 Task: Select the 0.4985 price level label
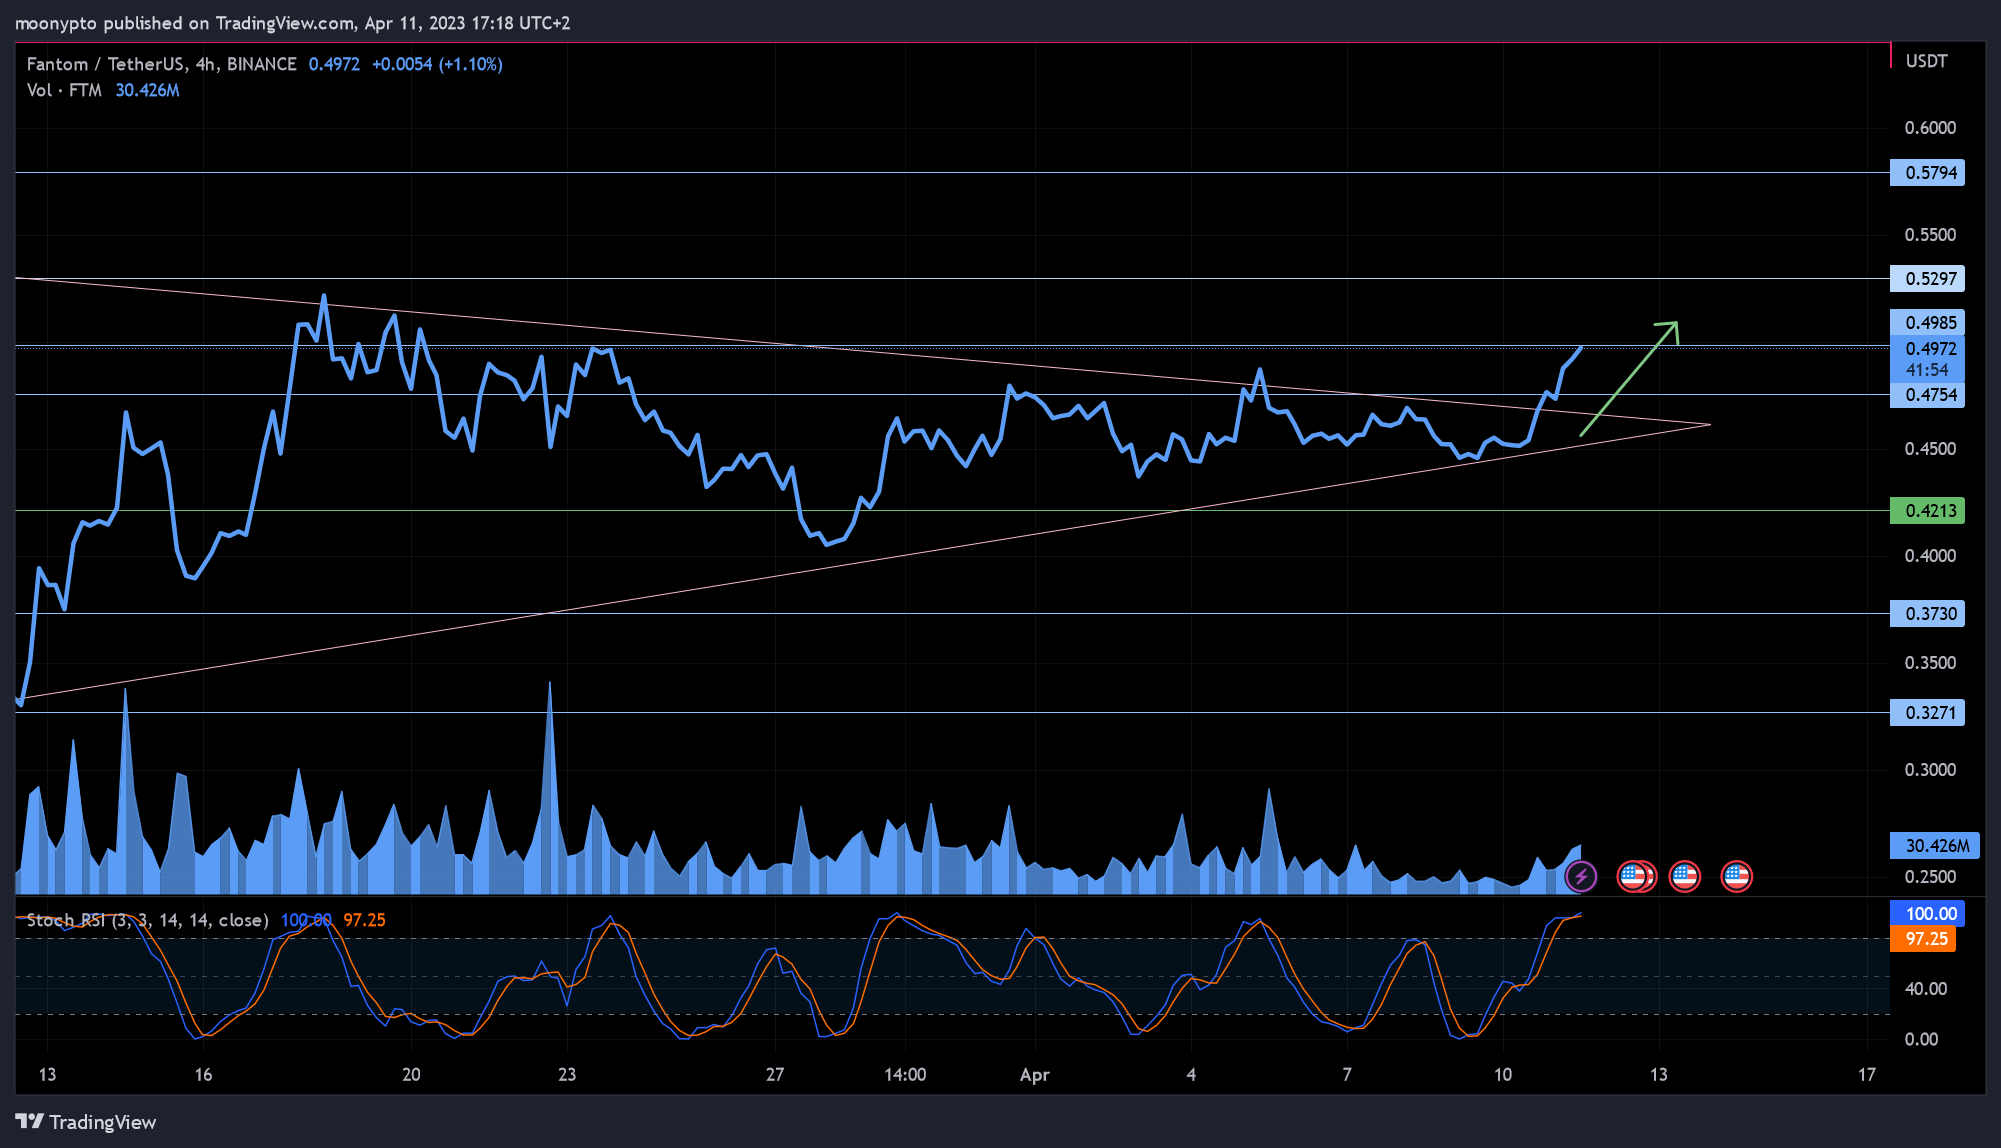click(1927, 322)
